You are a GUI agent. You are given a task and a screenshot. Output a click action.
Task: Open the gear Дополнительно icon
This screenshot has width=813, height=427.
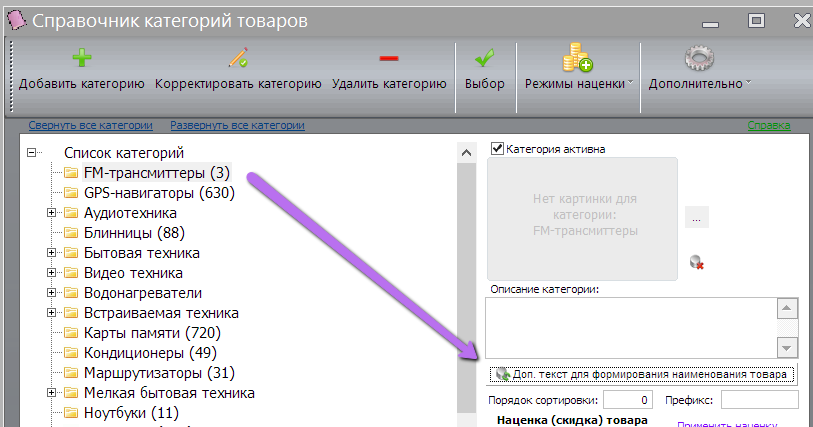[699, 58]
